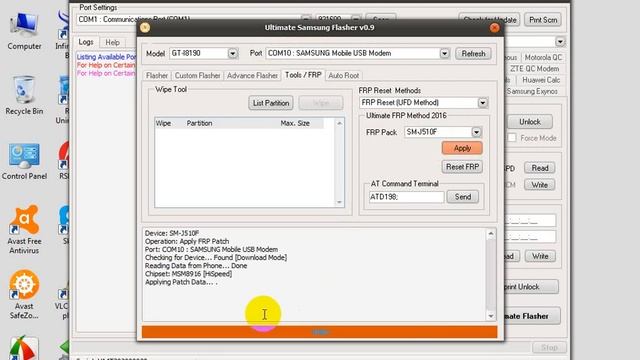Select the Samsung Exynos tab
Screen dimensions: 640x360
[532, 91]
